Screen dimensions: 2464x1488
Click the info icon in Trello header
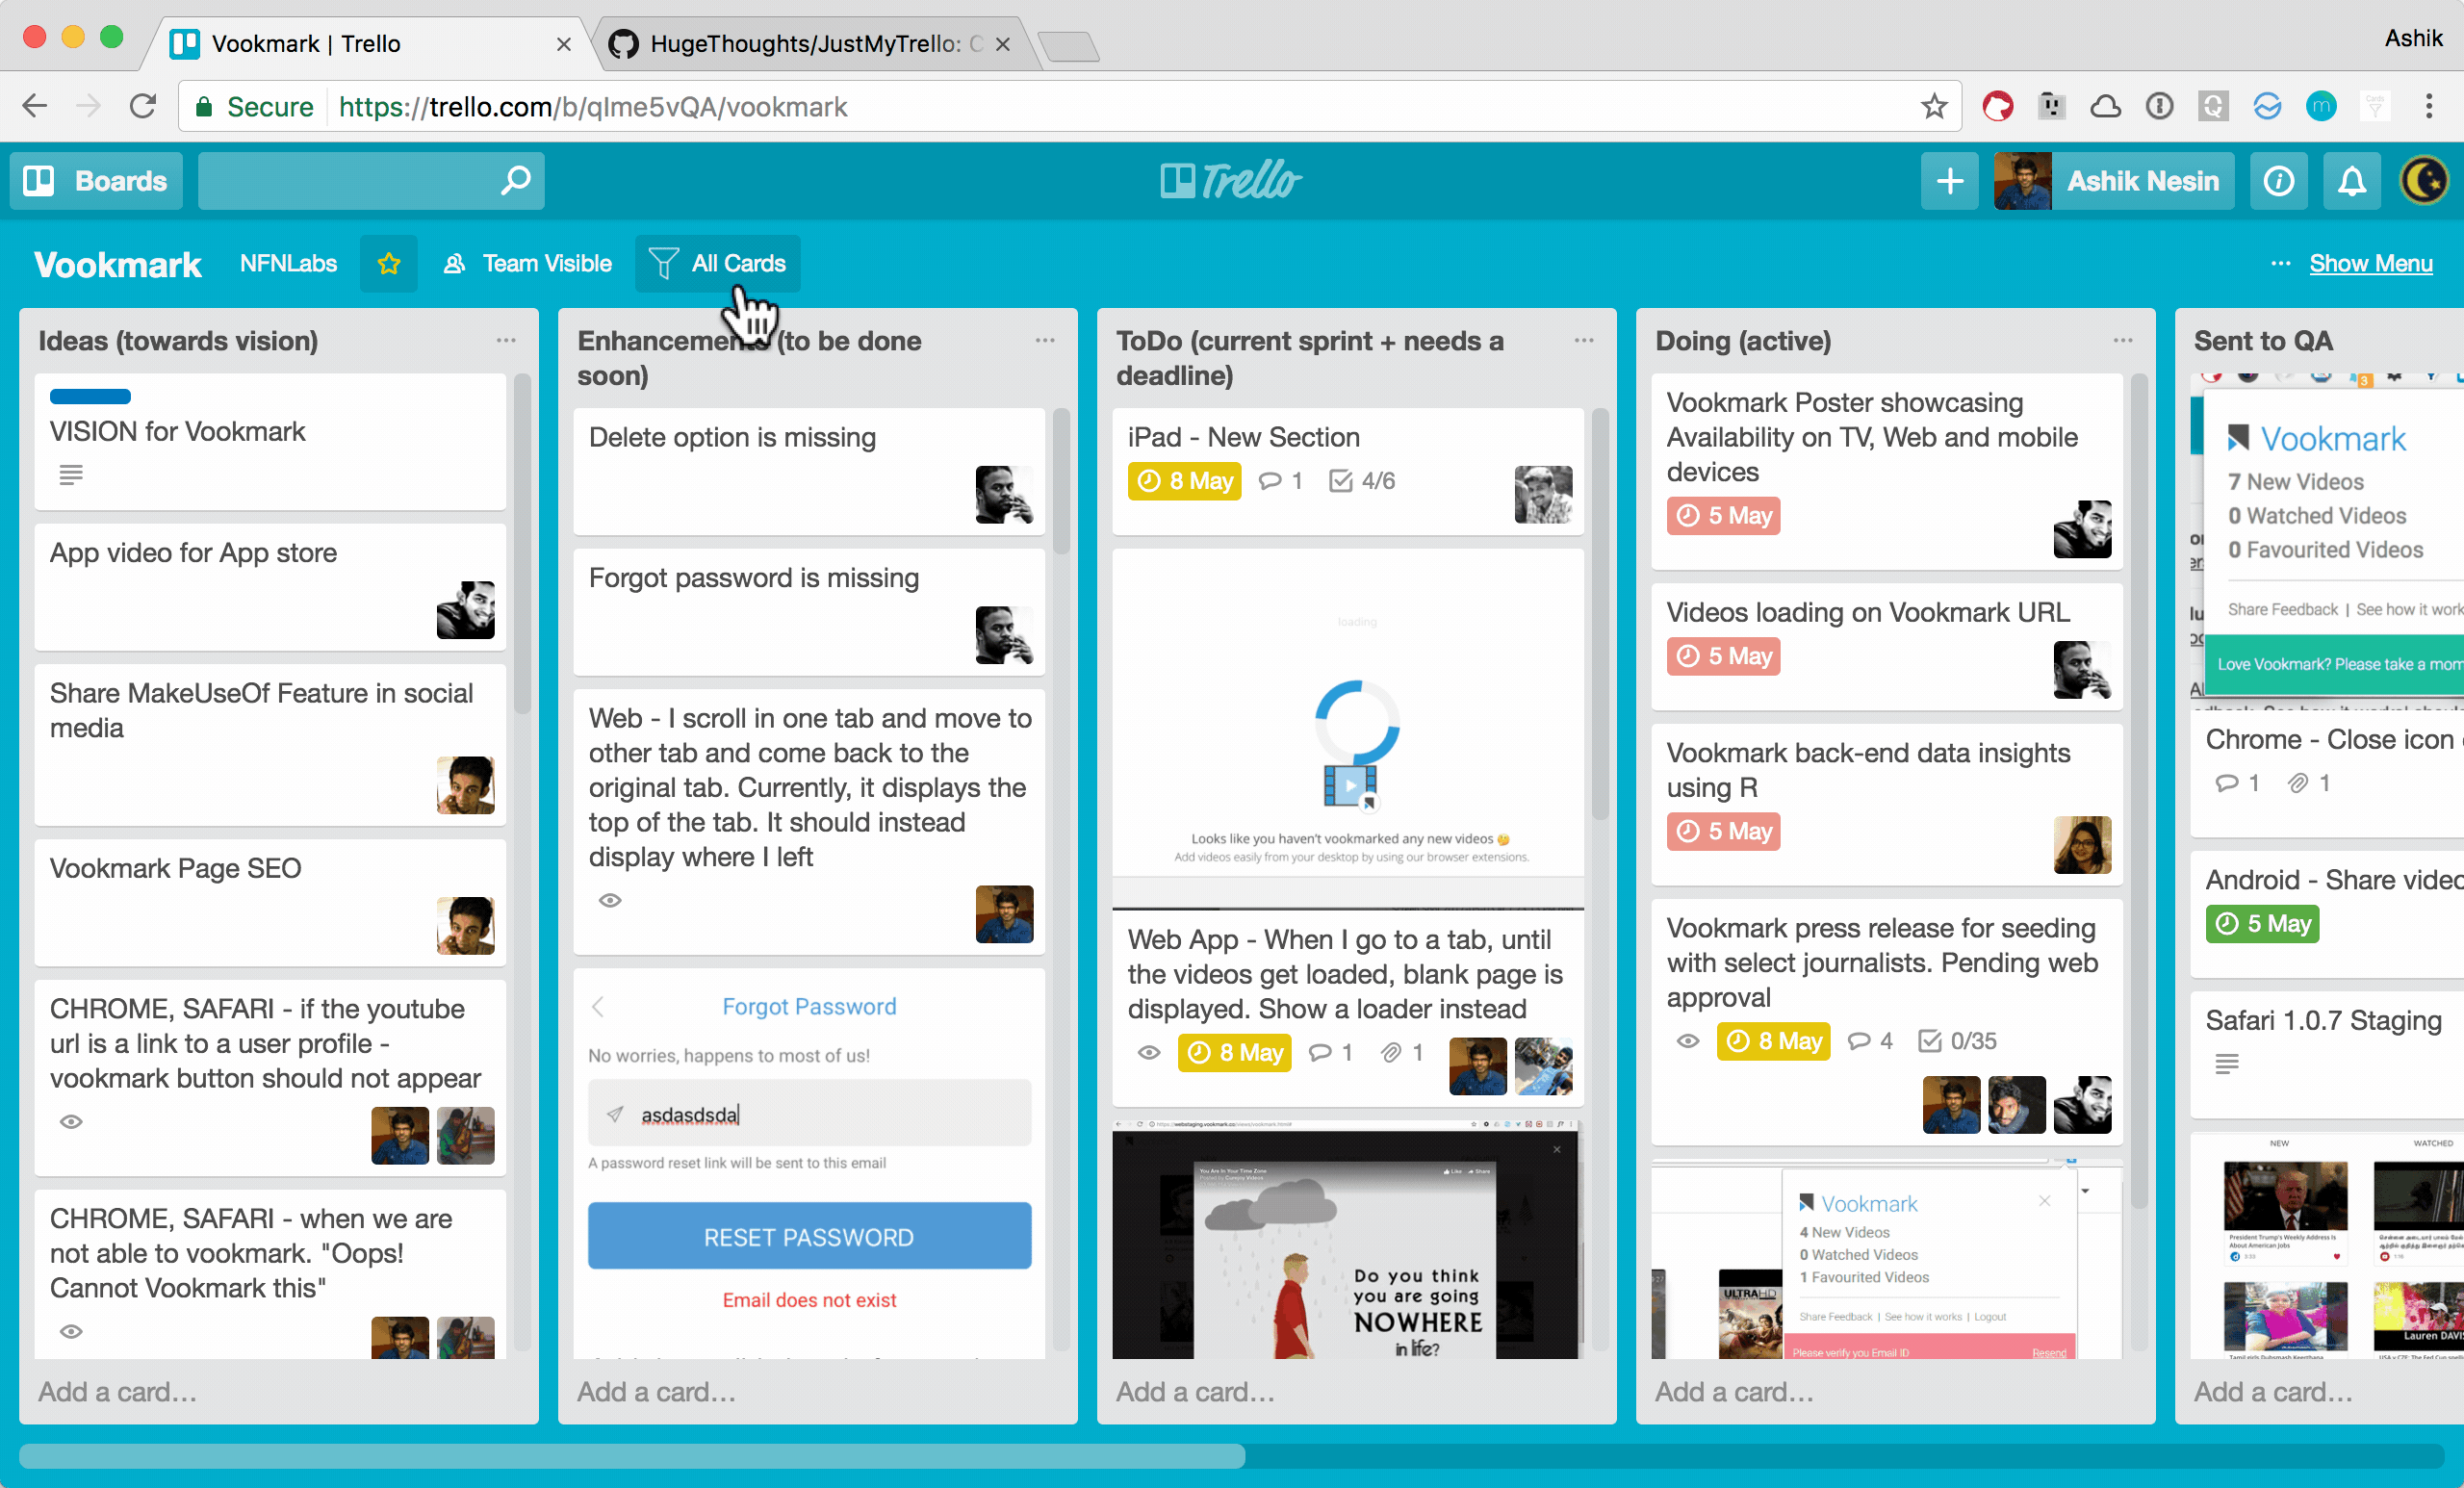coord(2278,181)
